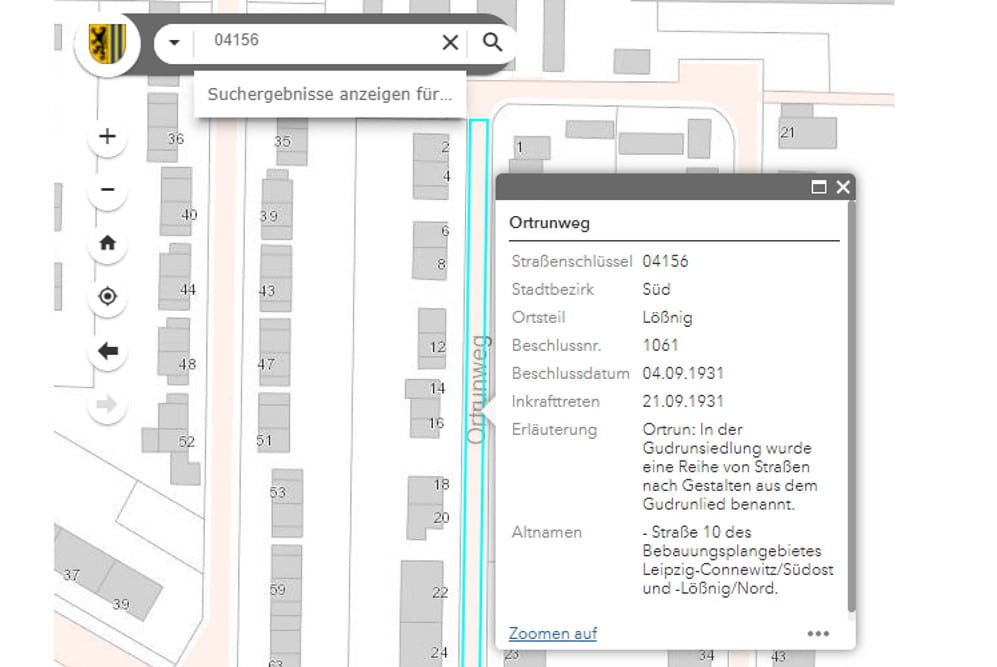Zoom in with the plus button
Image resolution: width=997 pixels, height=667 pixels.
coord(108,137)
